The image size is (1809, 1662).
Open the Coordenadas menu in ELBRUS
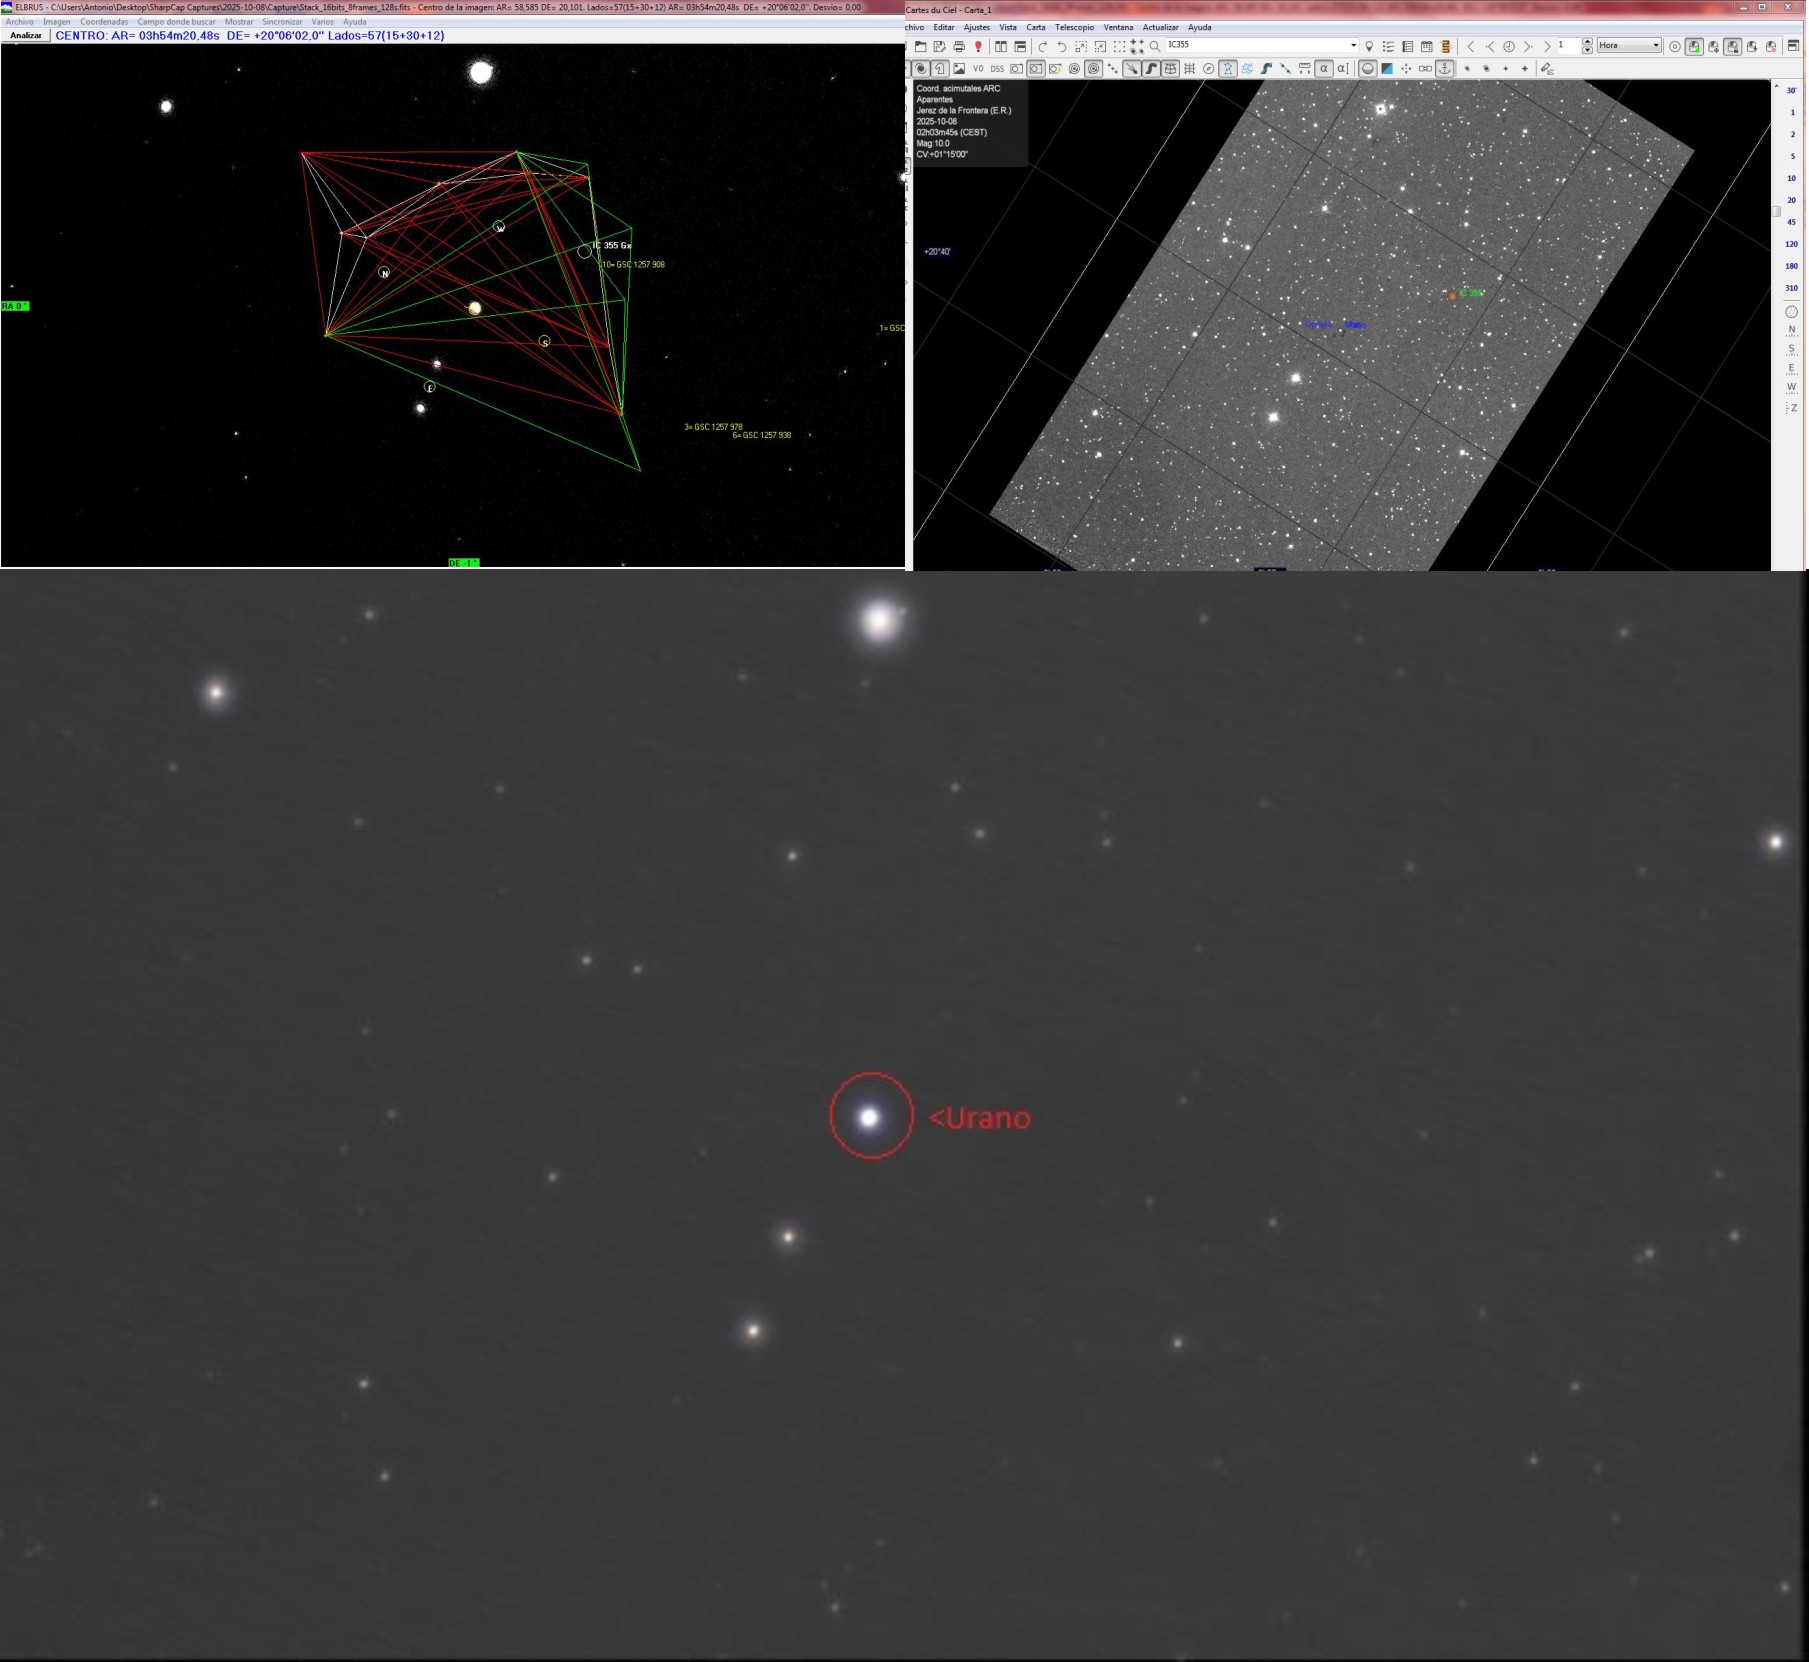coord(104,22)
